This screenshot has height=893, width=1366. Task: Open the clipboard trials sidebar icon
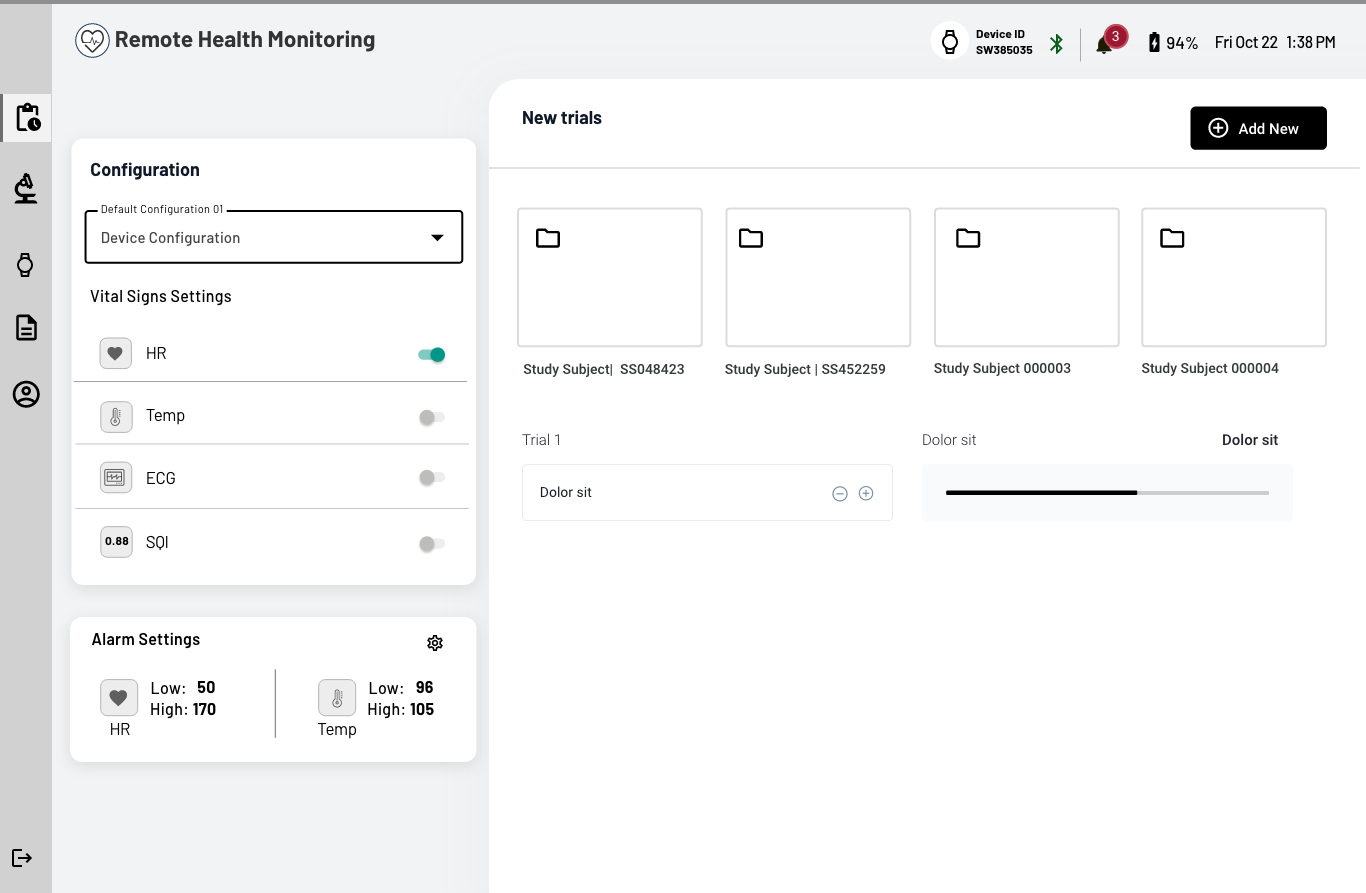[27, 117]
